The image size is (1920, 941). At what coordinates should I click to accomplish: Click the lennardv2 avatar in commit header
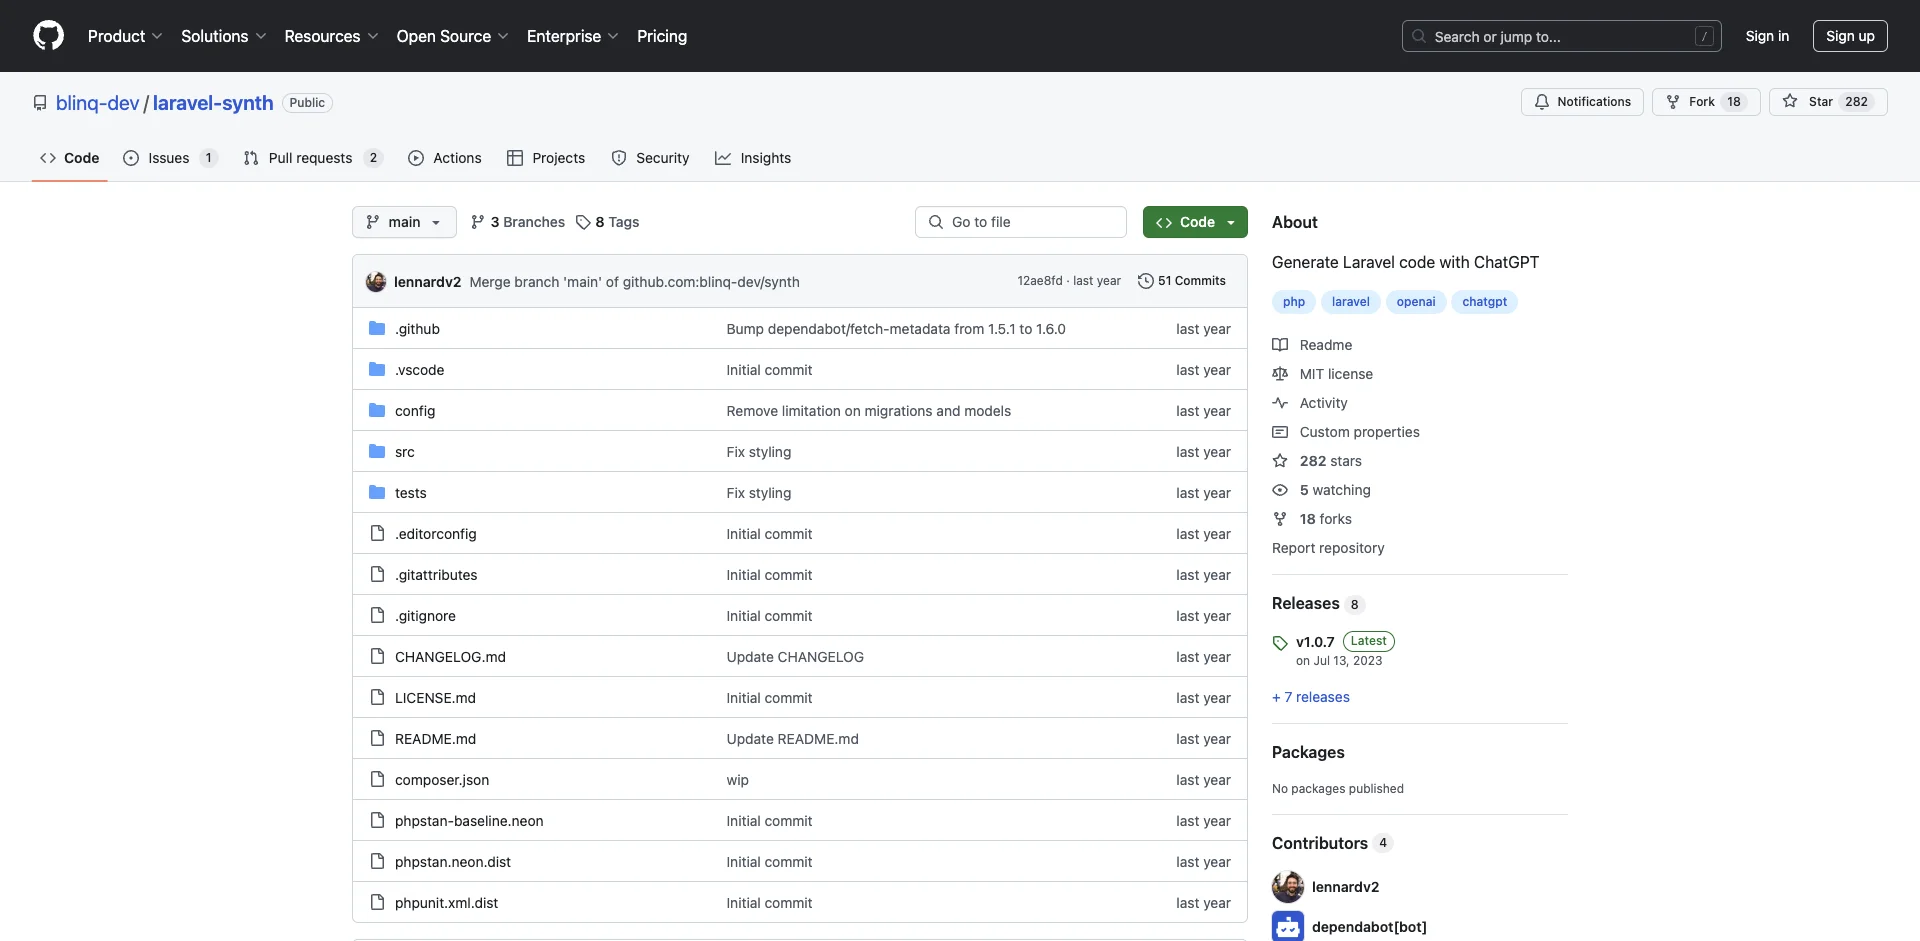[376, 282]
